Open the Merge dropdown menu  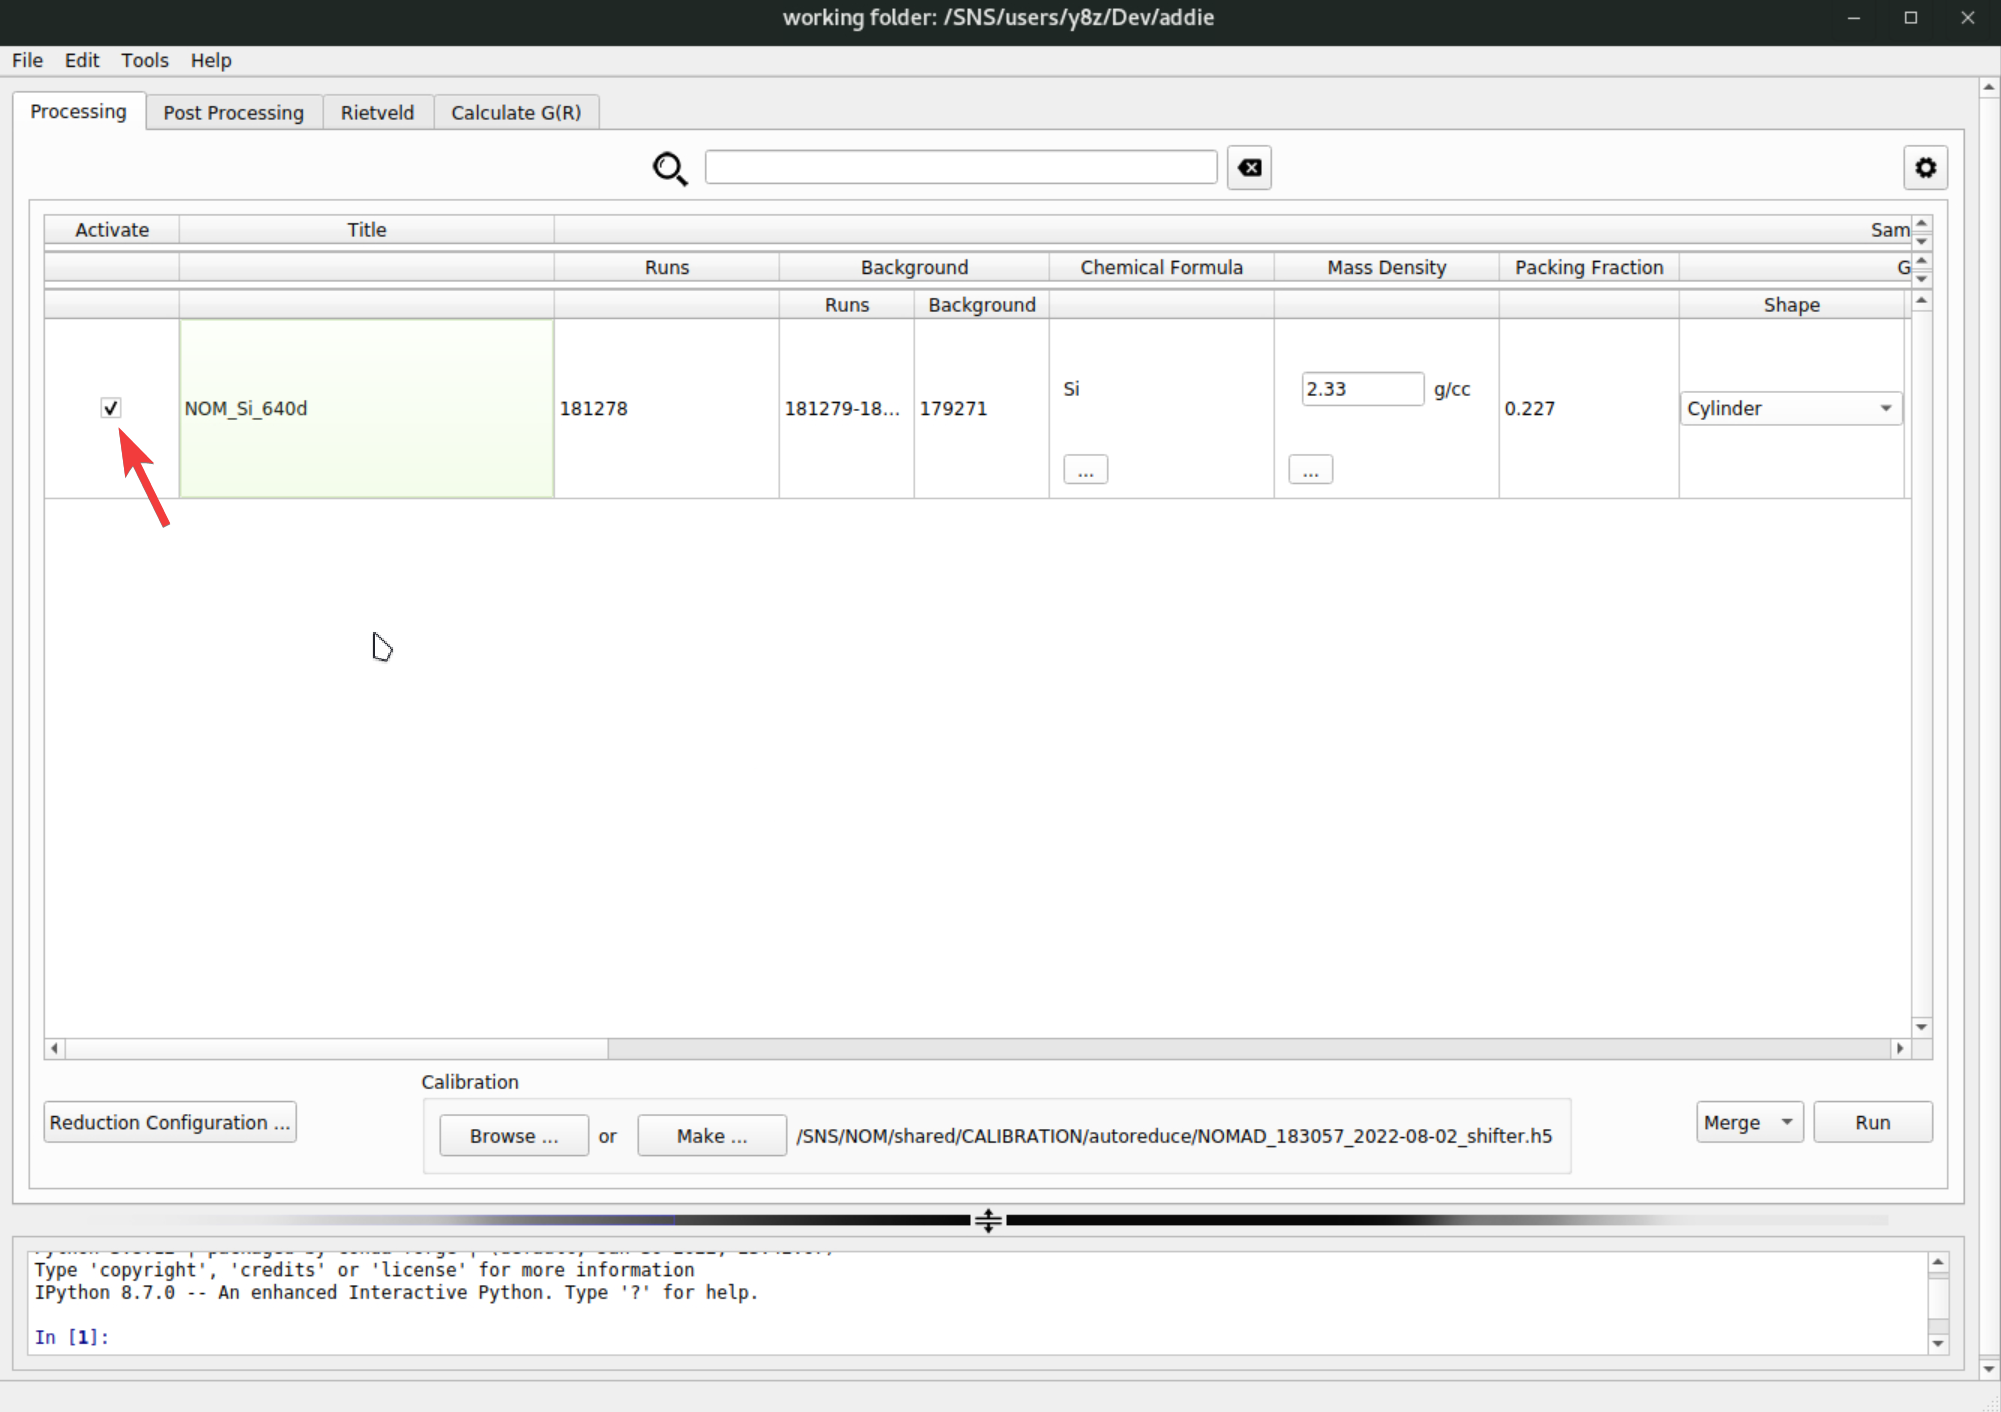(1749, 1122)
